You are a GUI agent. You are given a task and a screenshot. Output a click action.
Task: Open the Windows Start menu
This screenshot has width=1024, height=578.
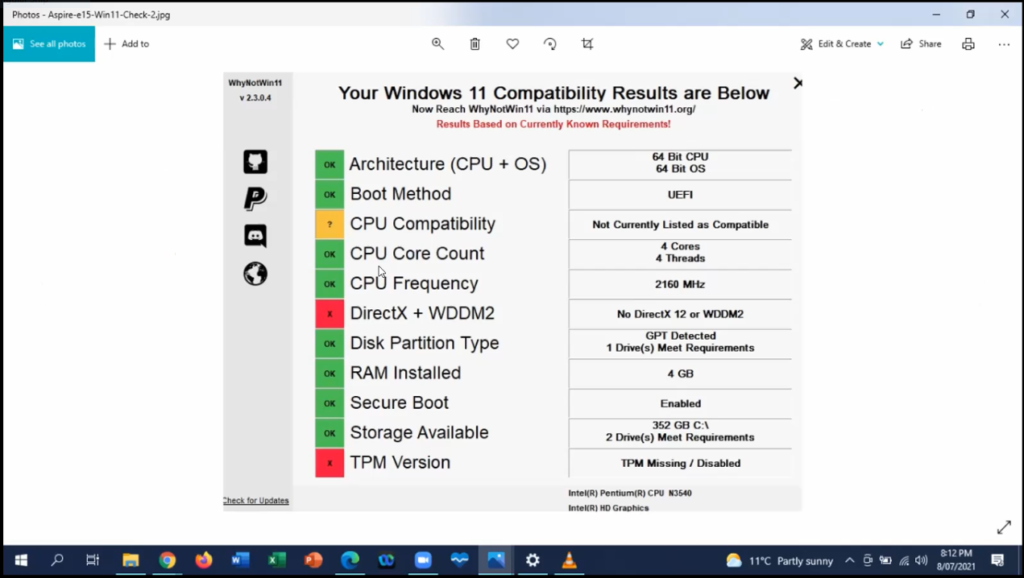tap(21, 560)
